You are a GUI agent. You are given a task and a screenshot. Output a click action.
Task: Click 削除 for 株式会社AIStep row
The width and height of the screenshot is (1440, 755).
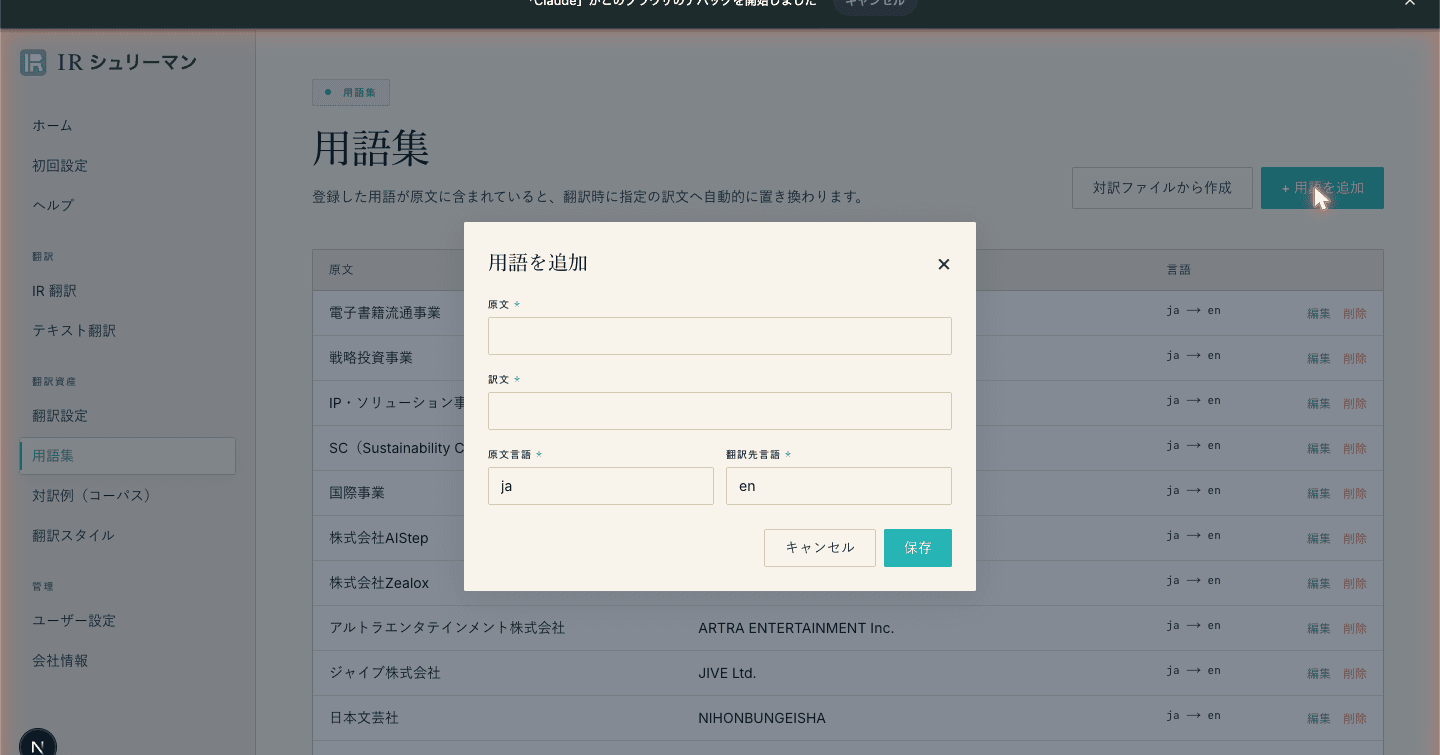pyautogui.click(x=1355, y=539)
